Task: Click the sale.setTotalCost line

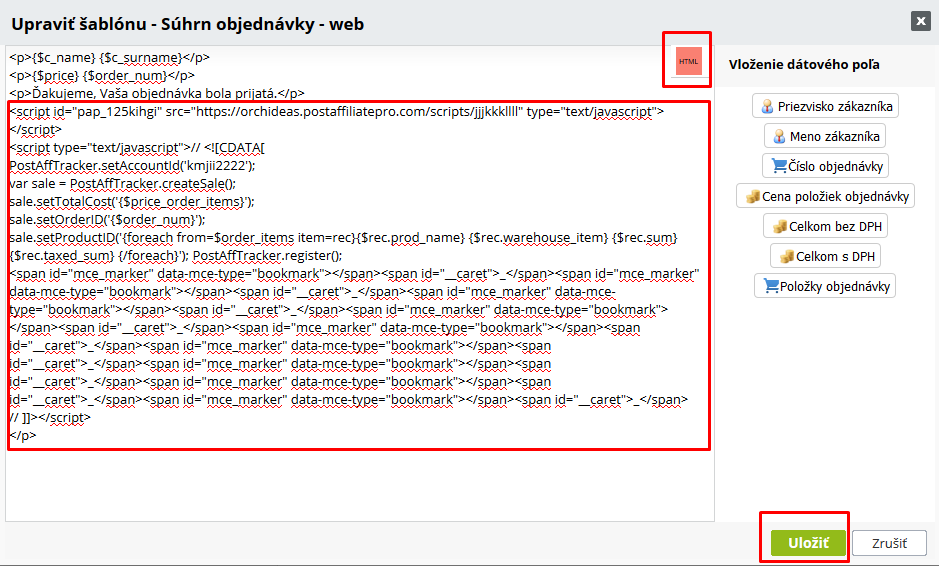Action: click(x=132, y=201)
